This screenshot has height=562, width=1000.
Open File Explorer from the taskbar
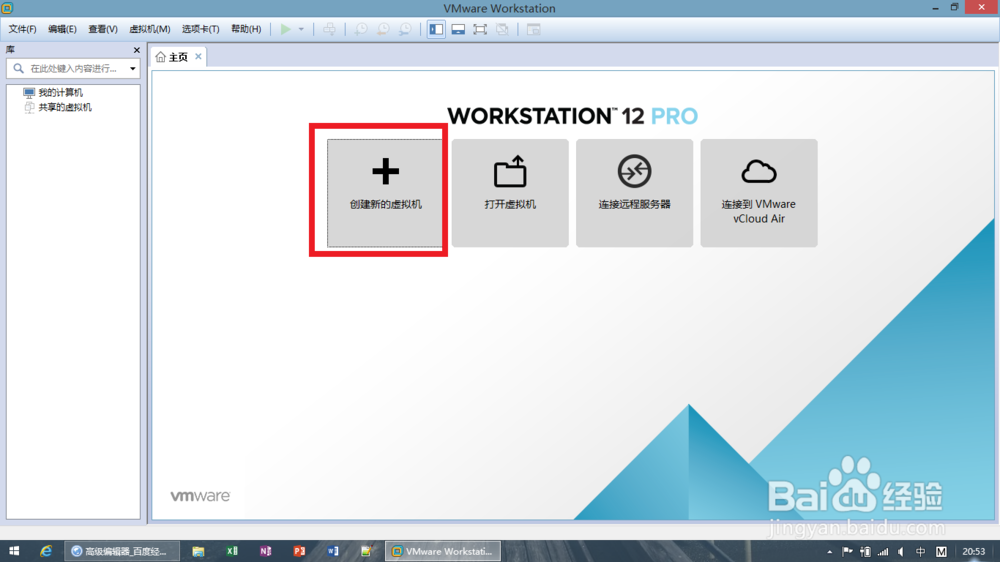pos(198,551)
